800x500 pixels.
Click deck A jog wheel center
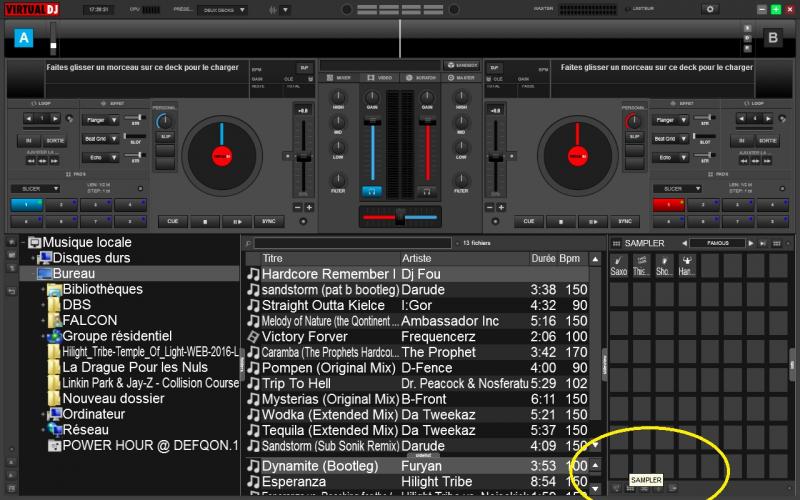[222, 156]
